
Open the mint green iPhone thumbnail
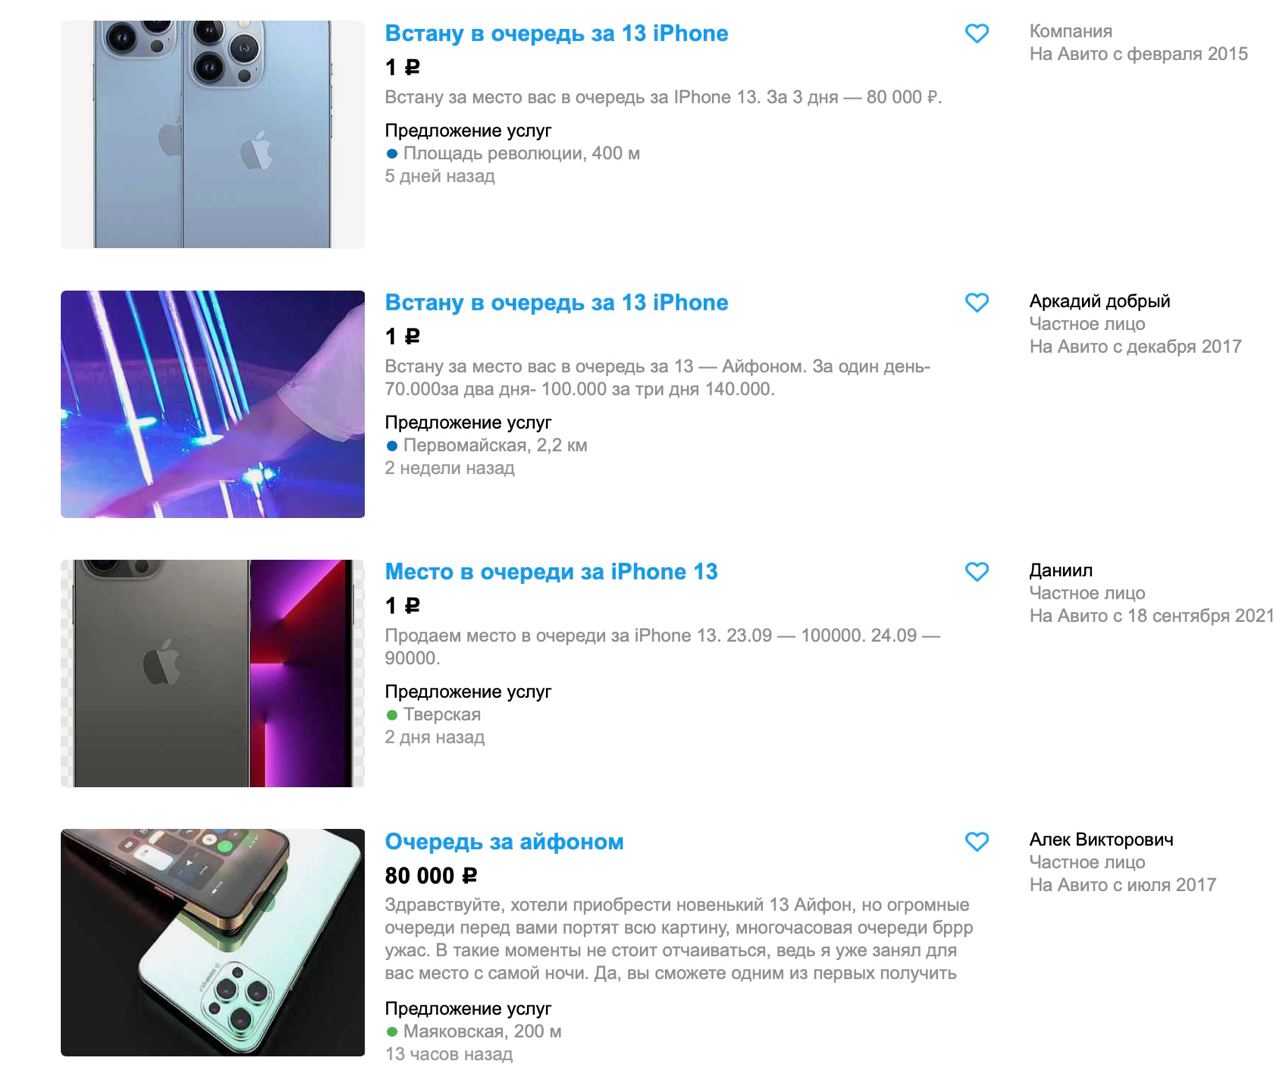point(213,942)
